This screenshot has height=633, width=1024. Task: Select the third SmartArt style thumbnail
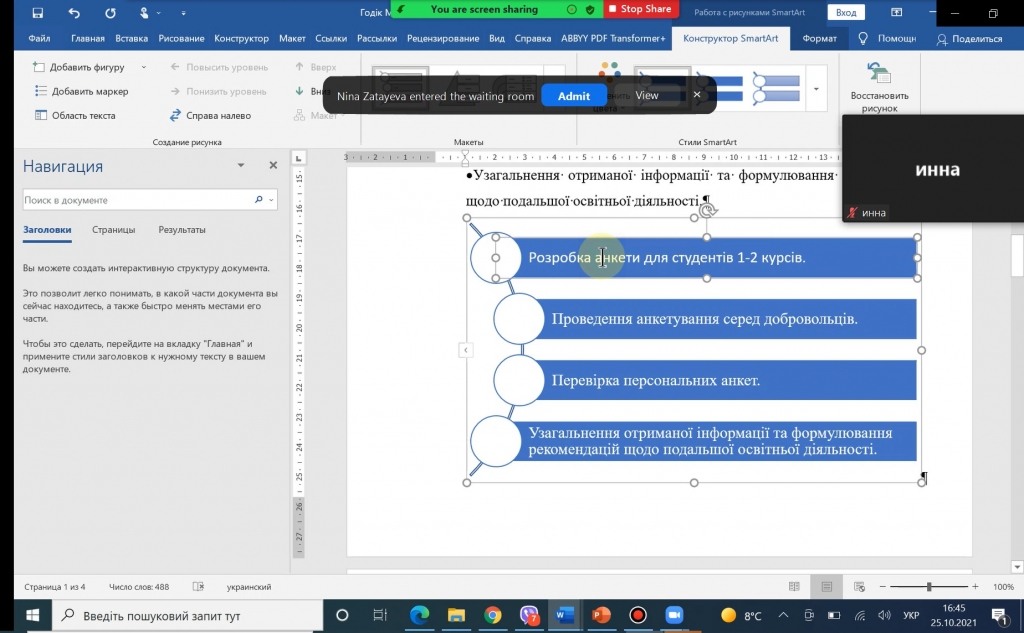point(776,89)
